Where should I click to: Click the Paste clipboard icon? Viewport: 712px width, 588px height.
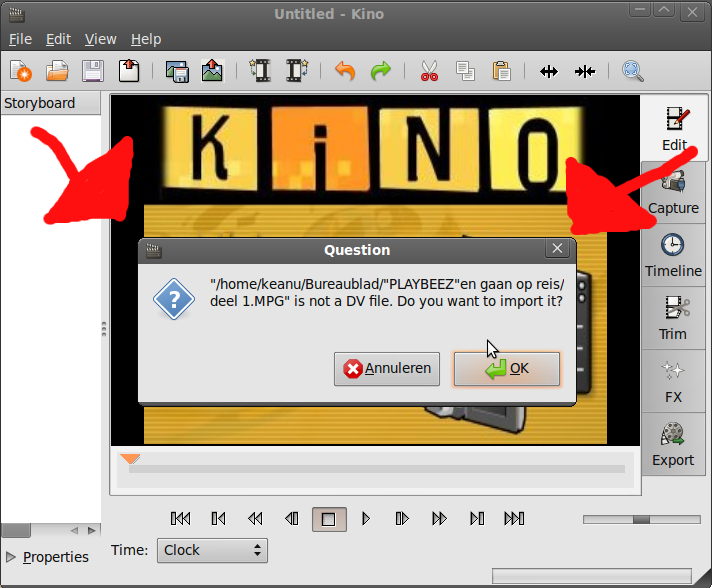point(501,71)
